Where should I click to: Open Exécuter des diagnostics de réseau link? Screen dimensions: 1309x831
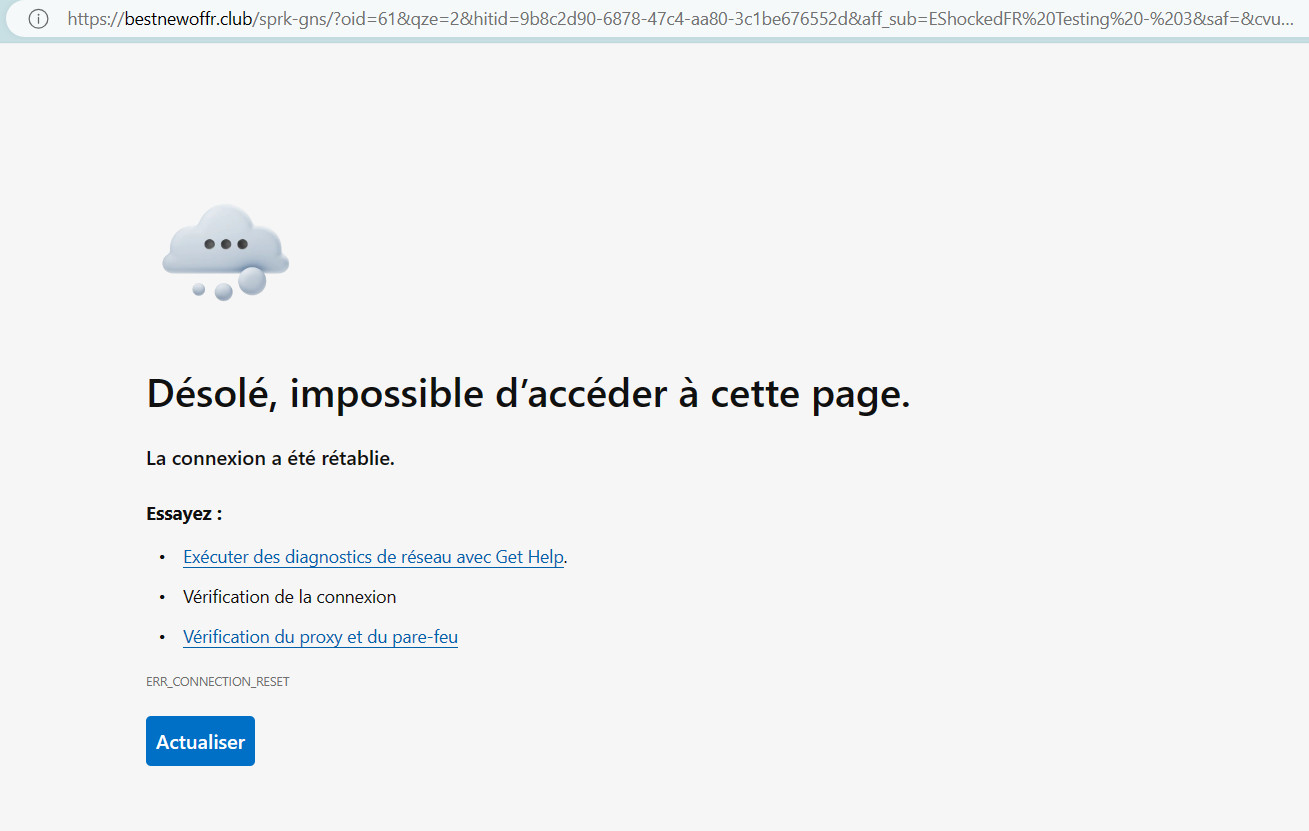(373, 557)
